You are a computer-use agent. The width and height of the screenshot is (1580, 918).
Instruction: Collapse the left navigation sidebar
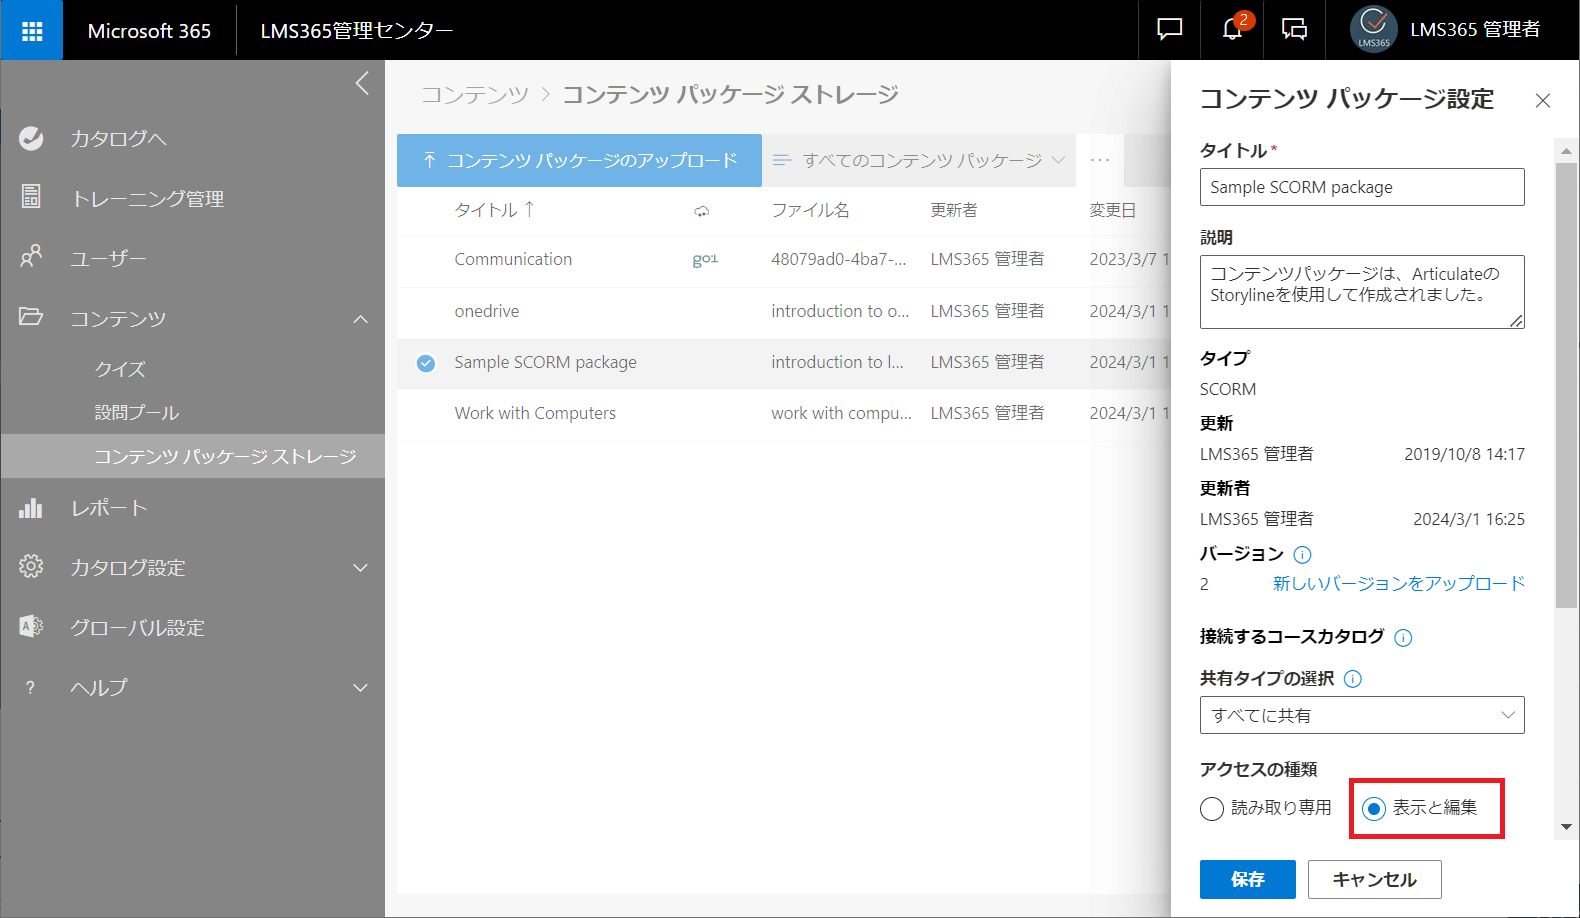coord(362,83)
